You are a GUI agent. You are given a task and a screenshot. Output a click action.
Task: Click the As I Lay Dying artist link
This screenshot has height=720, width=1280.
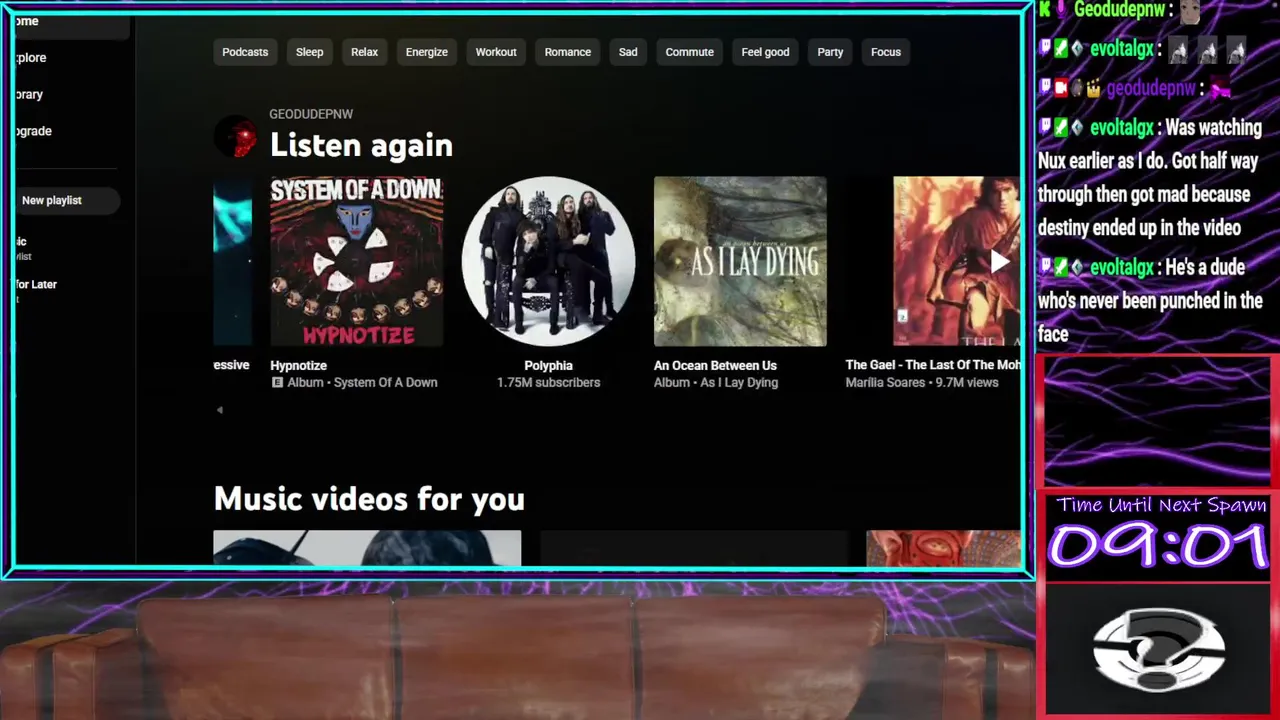[739, 382]
